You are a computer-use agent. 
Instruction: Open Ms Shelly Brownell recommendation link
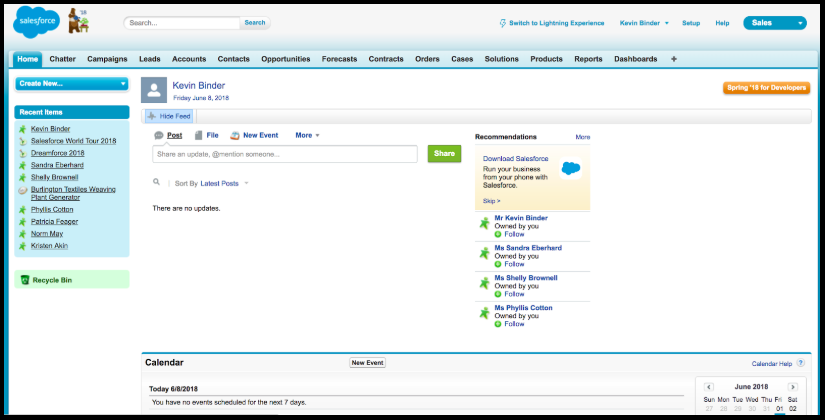point(526,278)
